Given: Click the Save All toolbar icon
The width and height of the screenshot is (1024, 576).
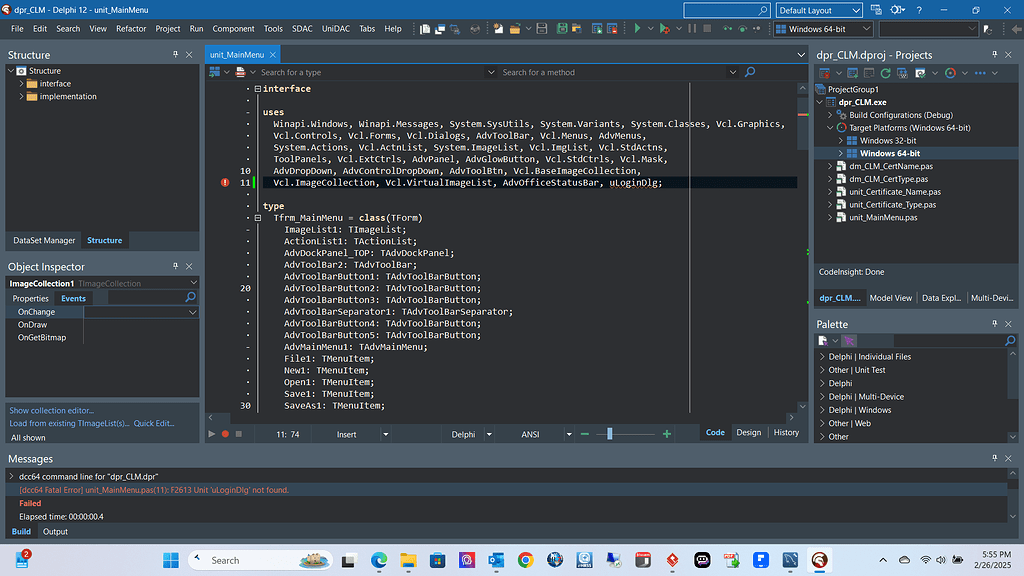Looking at the screenshot, I should click(x=562, y=28).
